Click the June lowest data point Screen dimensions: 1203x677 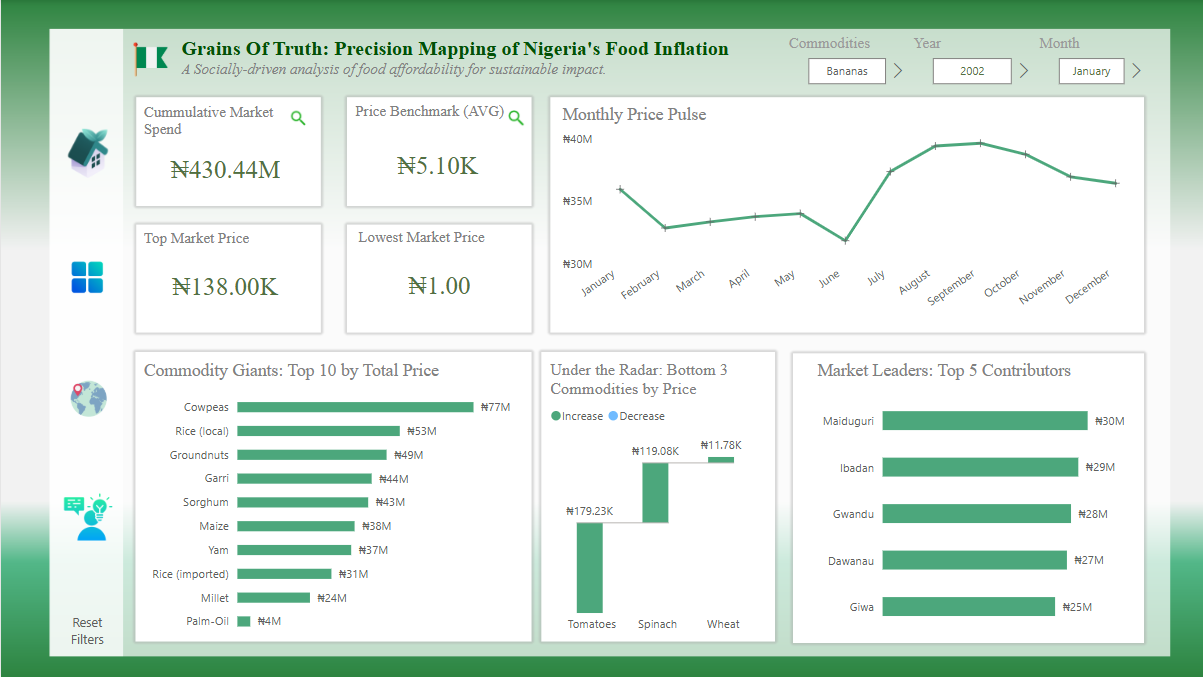[846, 241]
